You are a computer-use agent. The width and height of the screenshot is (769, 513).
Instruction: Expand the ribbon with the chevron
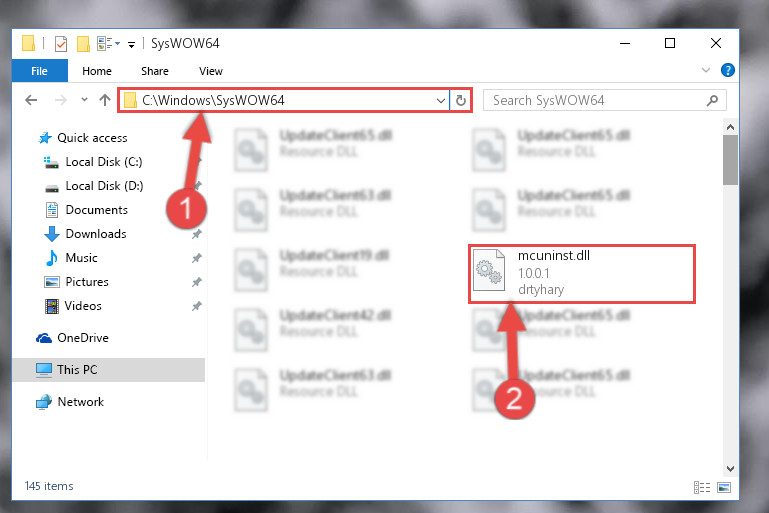[706, 70]
